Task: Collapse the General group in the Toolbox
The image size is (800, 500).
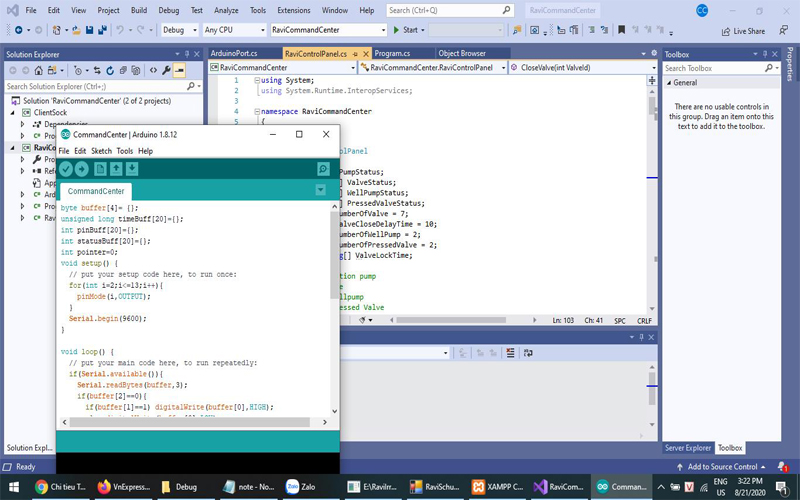Action: coord(669,83)
